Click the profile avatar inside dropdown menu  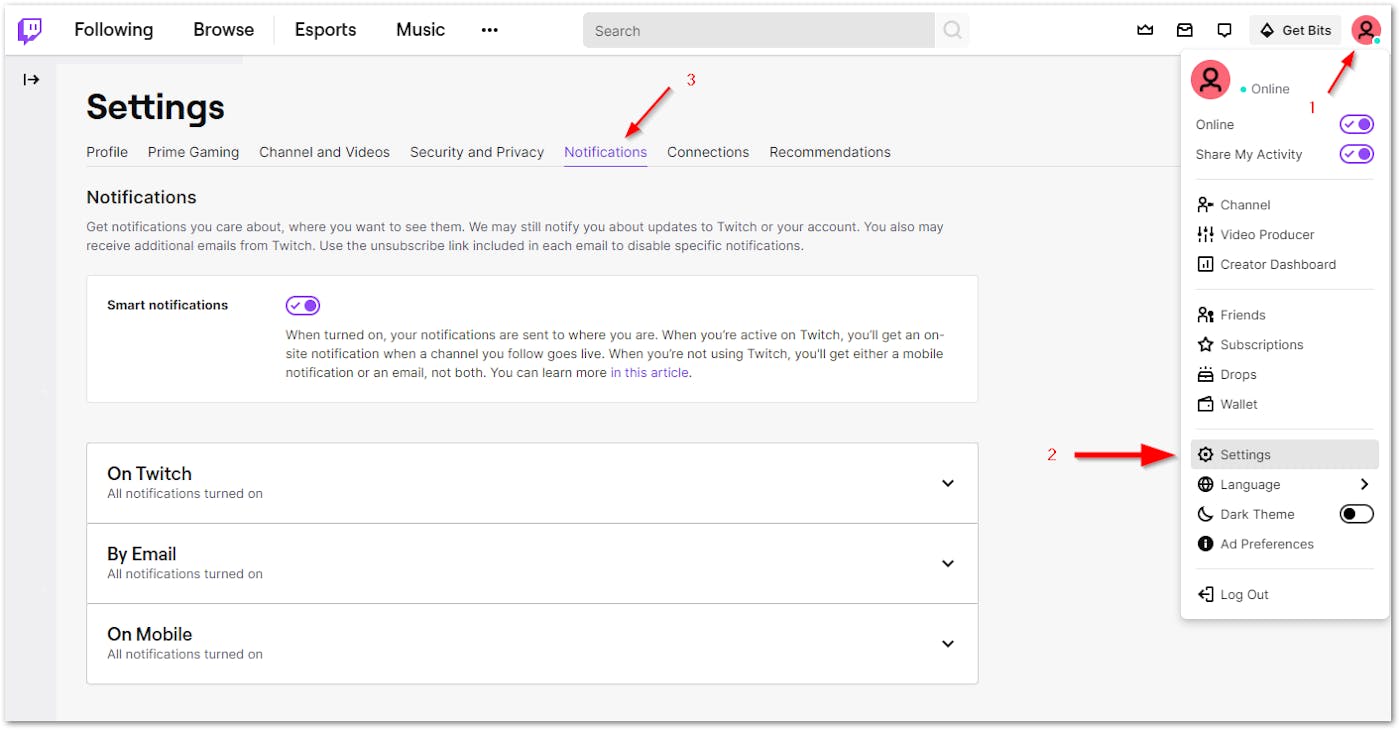tap(1210, 79)
